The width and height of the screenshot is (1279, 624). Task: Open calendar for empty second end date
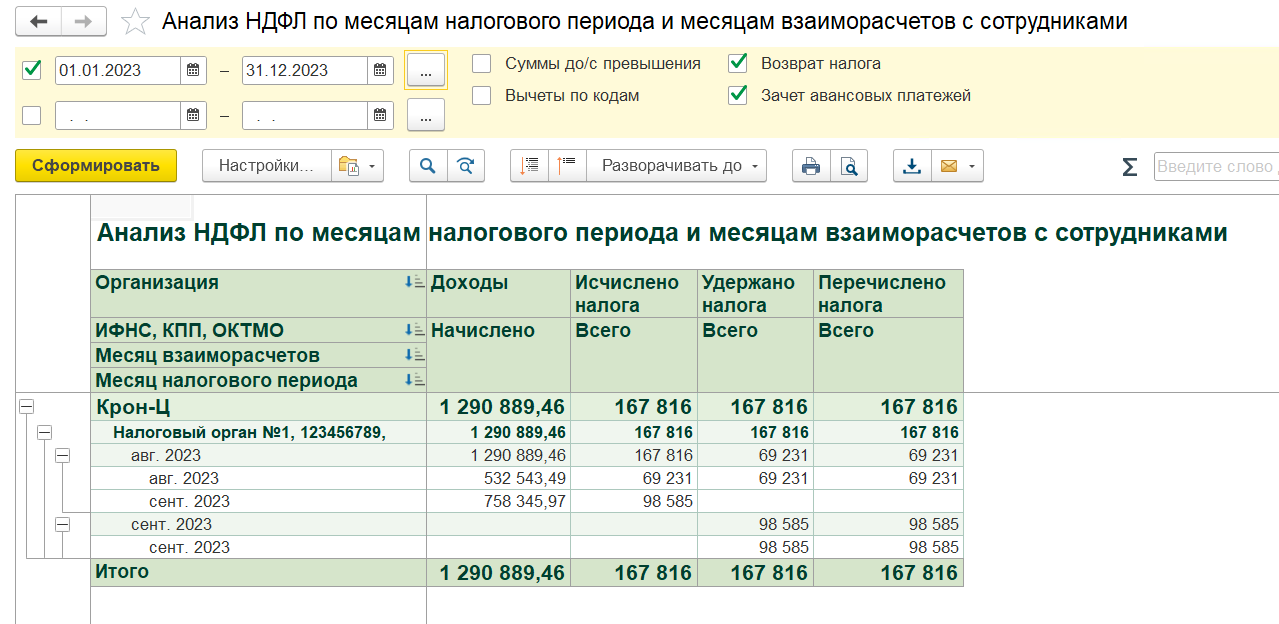click(x=380, y=116)
